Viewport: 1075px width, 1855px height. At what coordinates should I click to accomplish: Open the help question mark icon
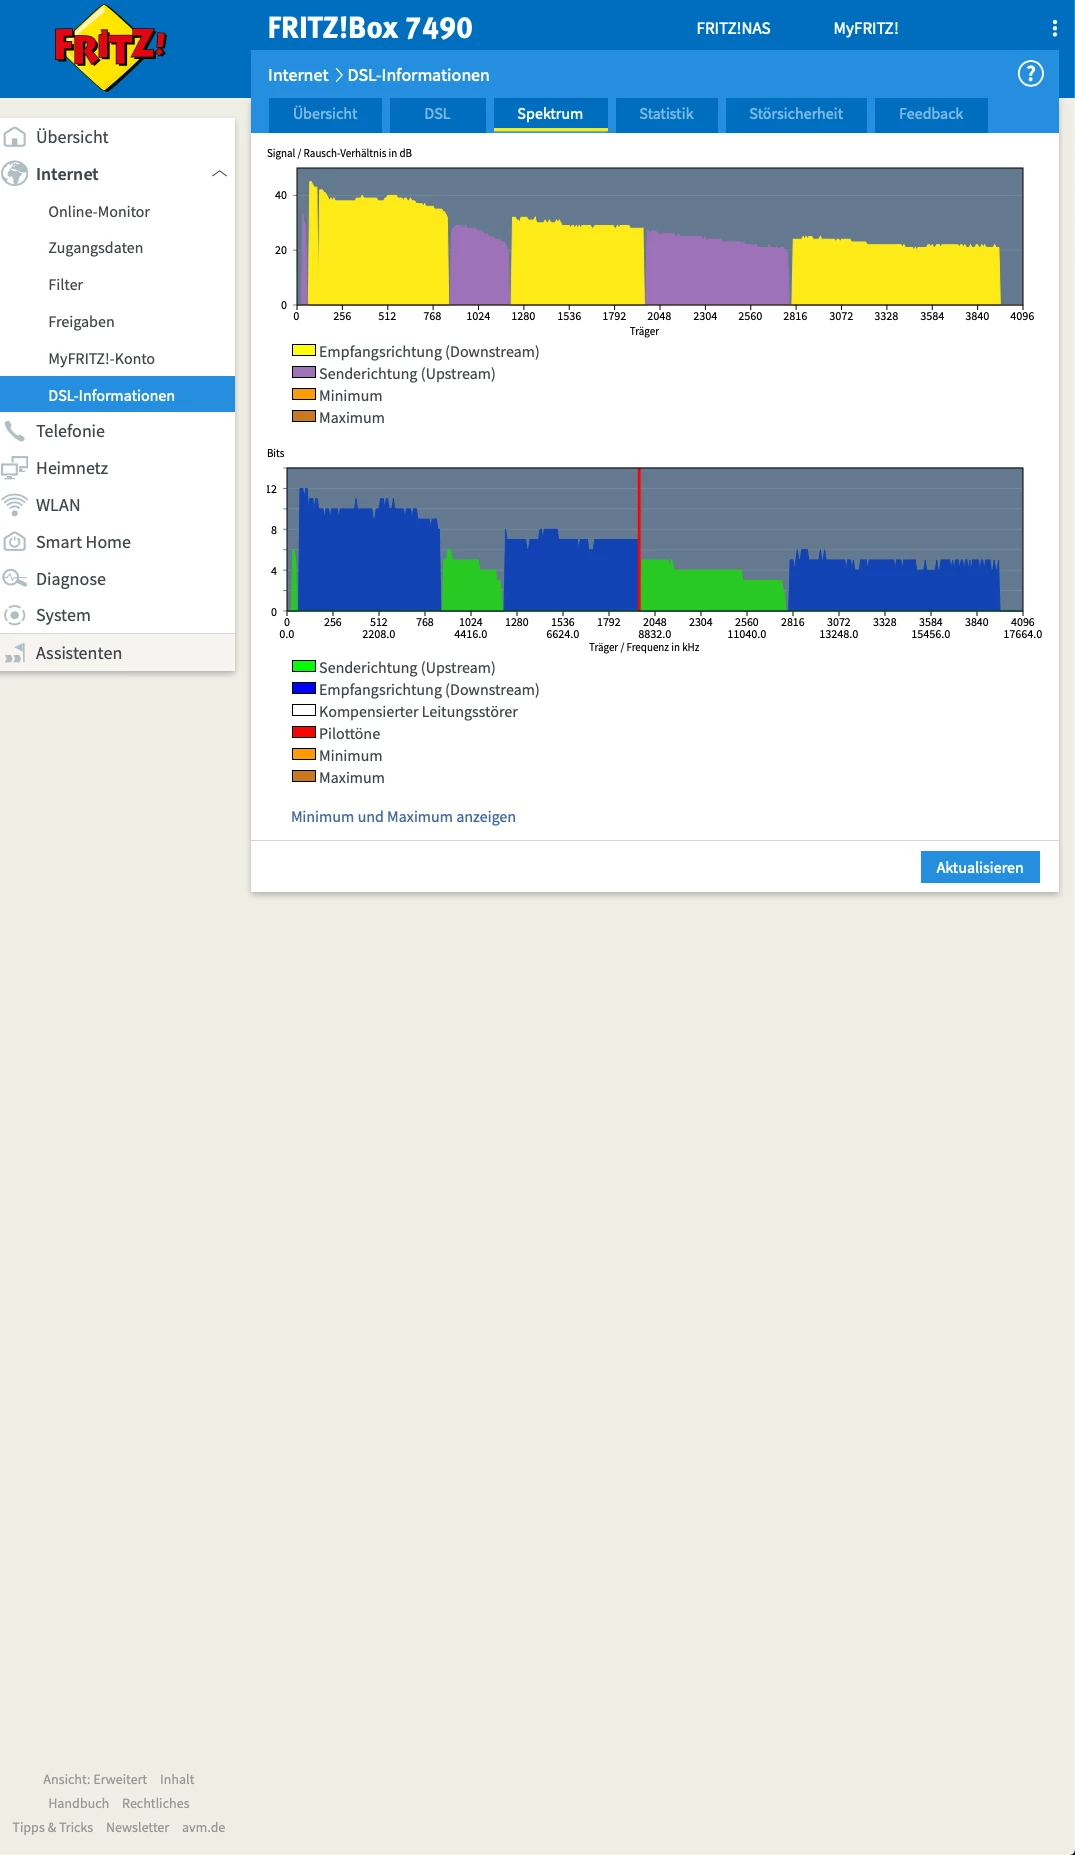tap(1030, 74)
